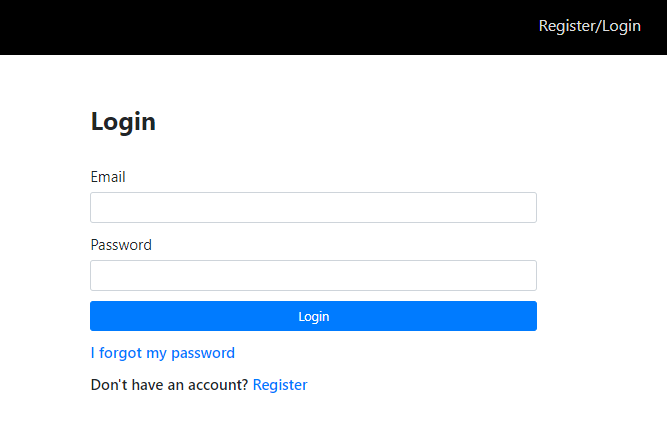
Task: Go to account registration via Register
Action: pyautogui.click(x=280, y=385)
